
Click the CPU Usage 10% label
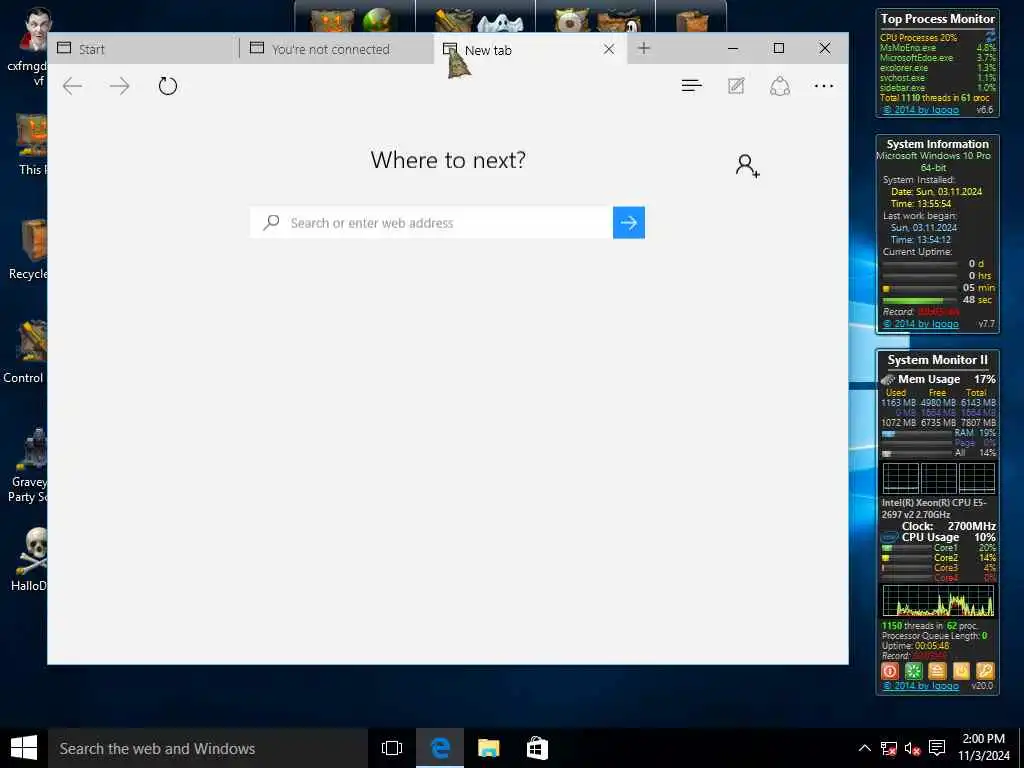click(948, 537)
